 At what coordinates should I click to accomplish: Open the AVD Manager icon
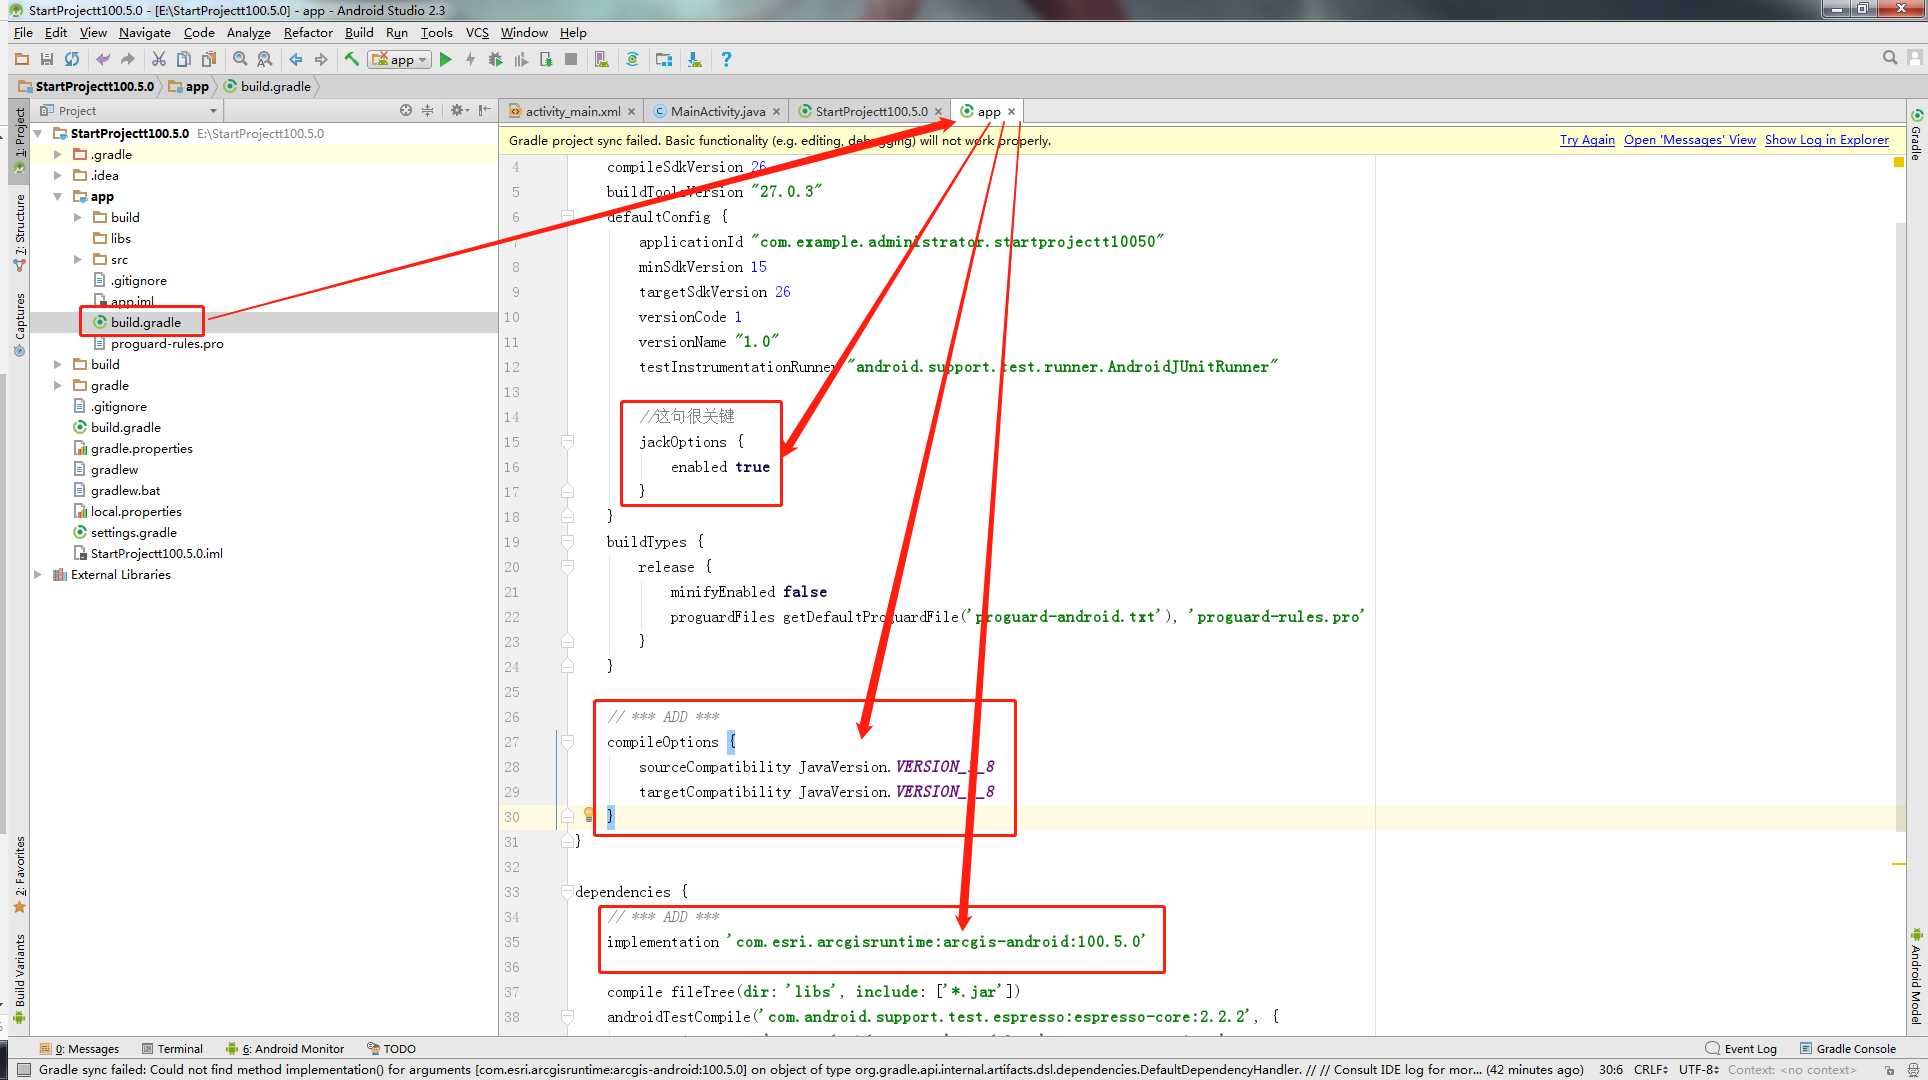pos(601,60)
